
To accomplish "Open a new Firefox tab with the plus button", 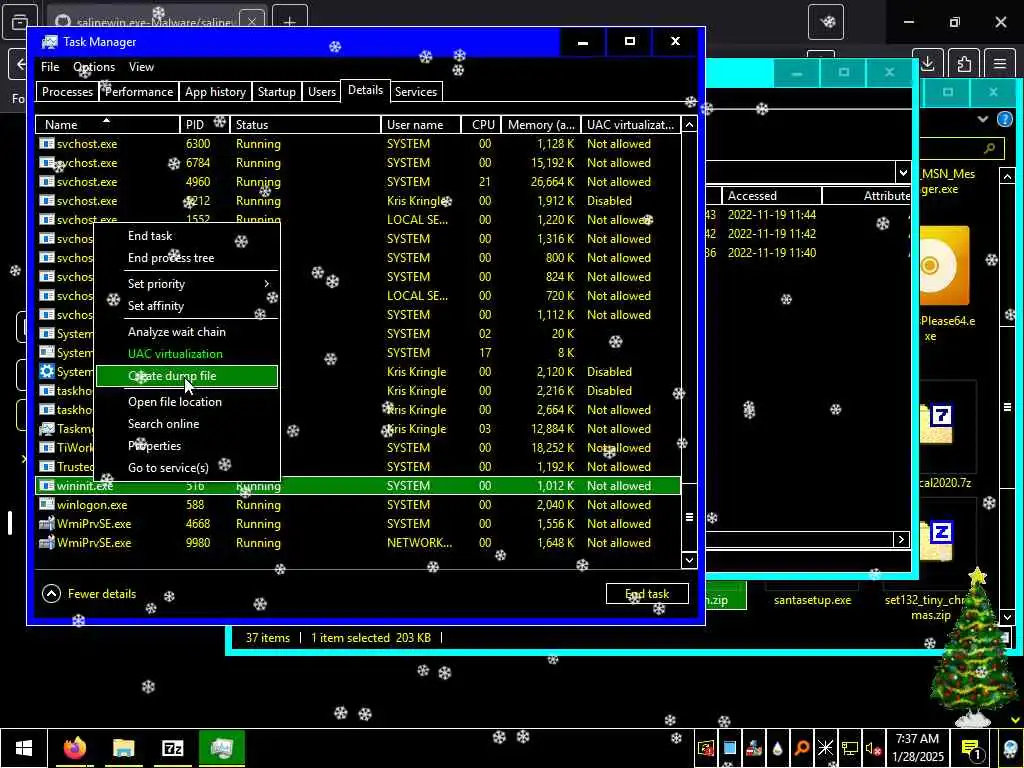I will point(290,22).
